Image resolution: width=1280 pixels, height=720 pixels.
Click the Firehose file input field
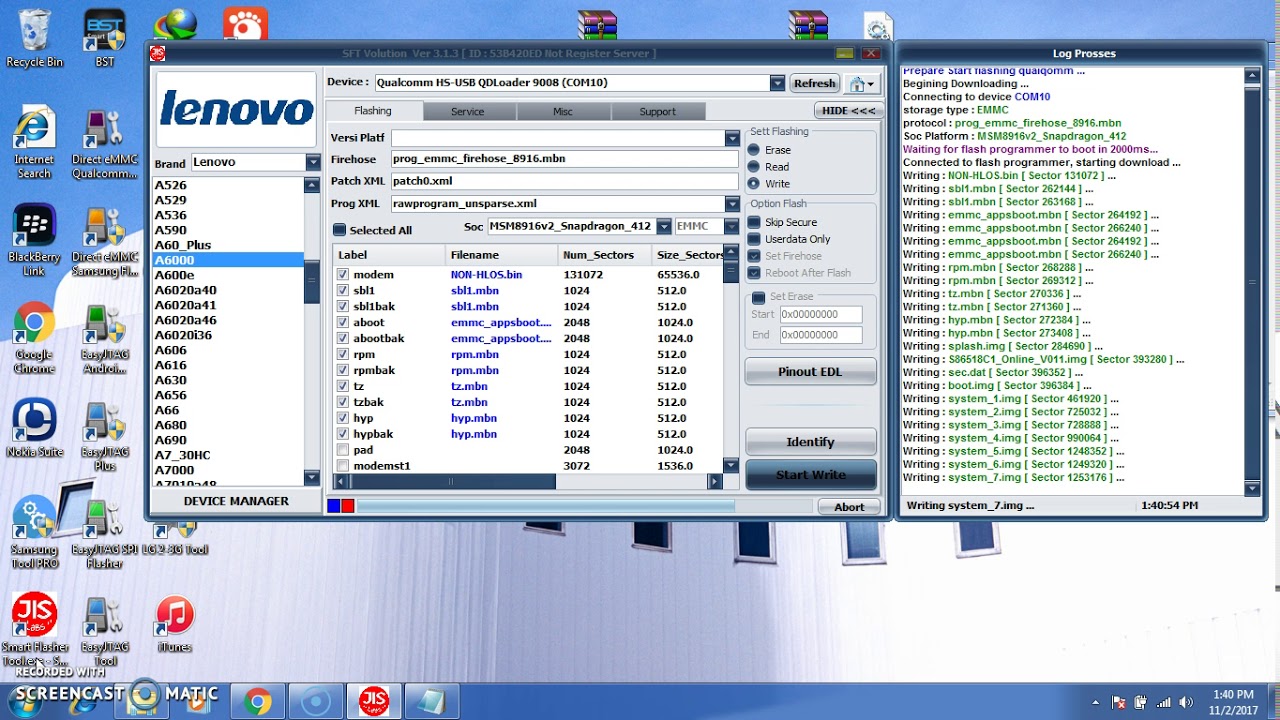tap(565, 159)
